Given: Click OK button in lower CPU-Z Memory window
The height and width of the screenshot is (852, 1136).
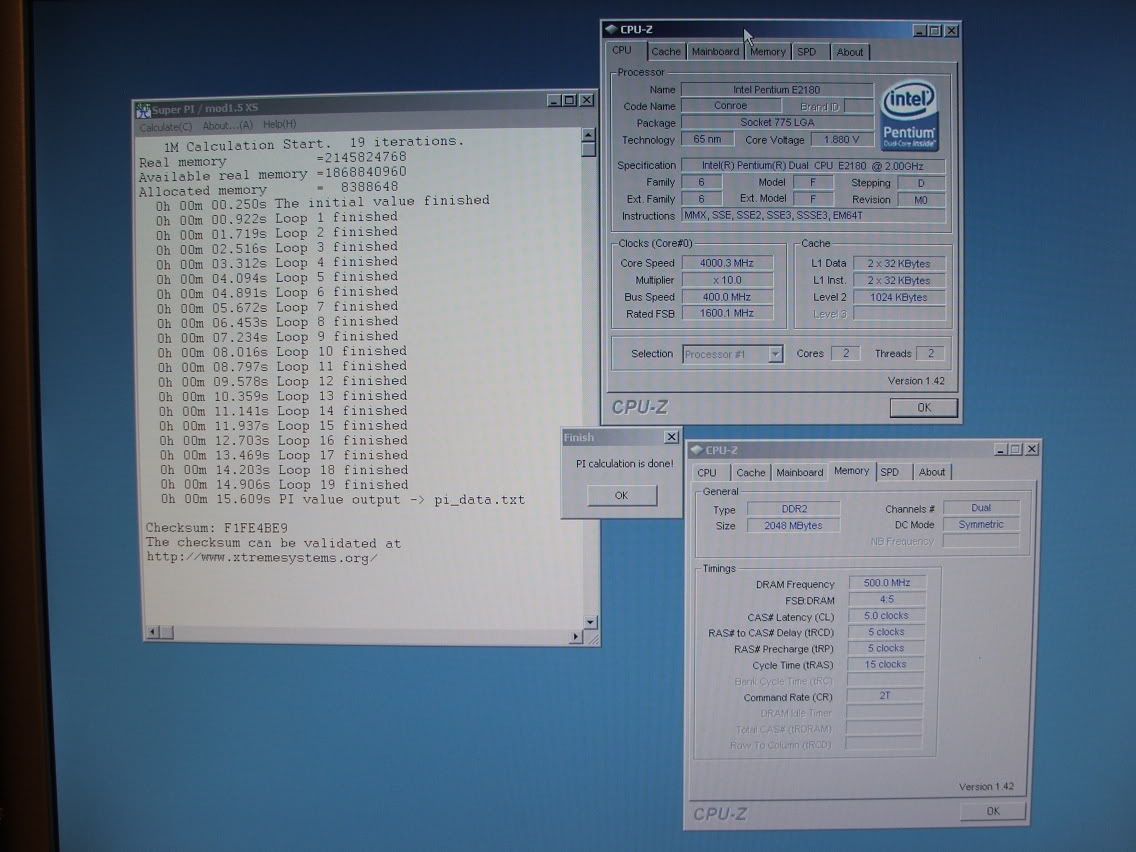Looking at the screenshot, I should tap(993, 811).
